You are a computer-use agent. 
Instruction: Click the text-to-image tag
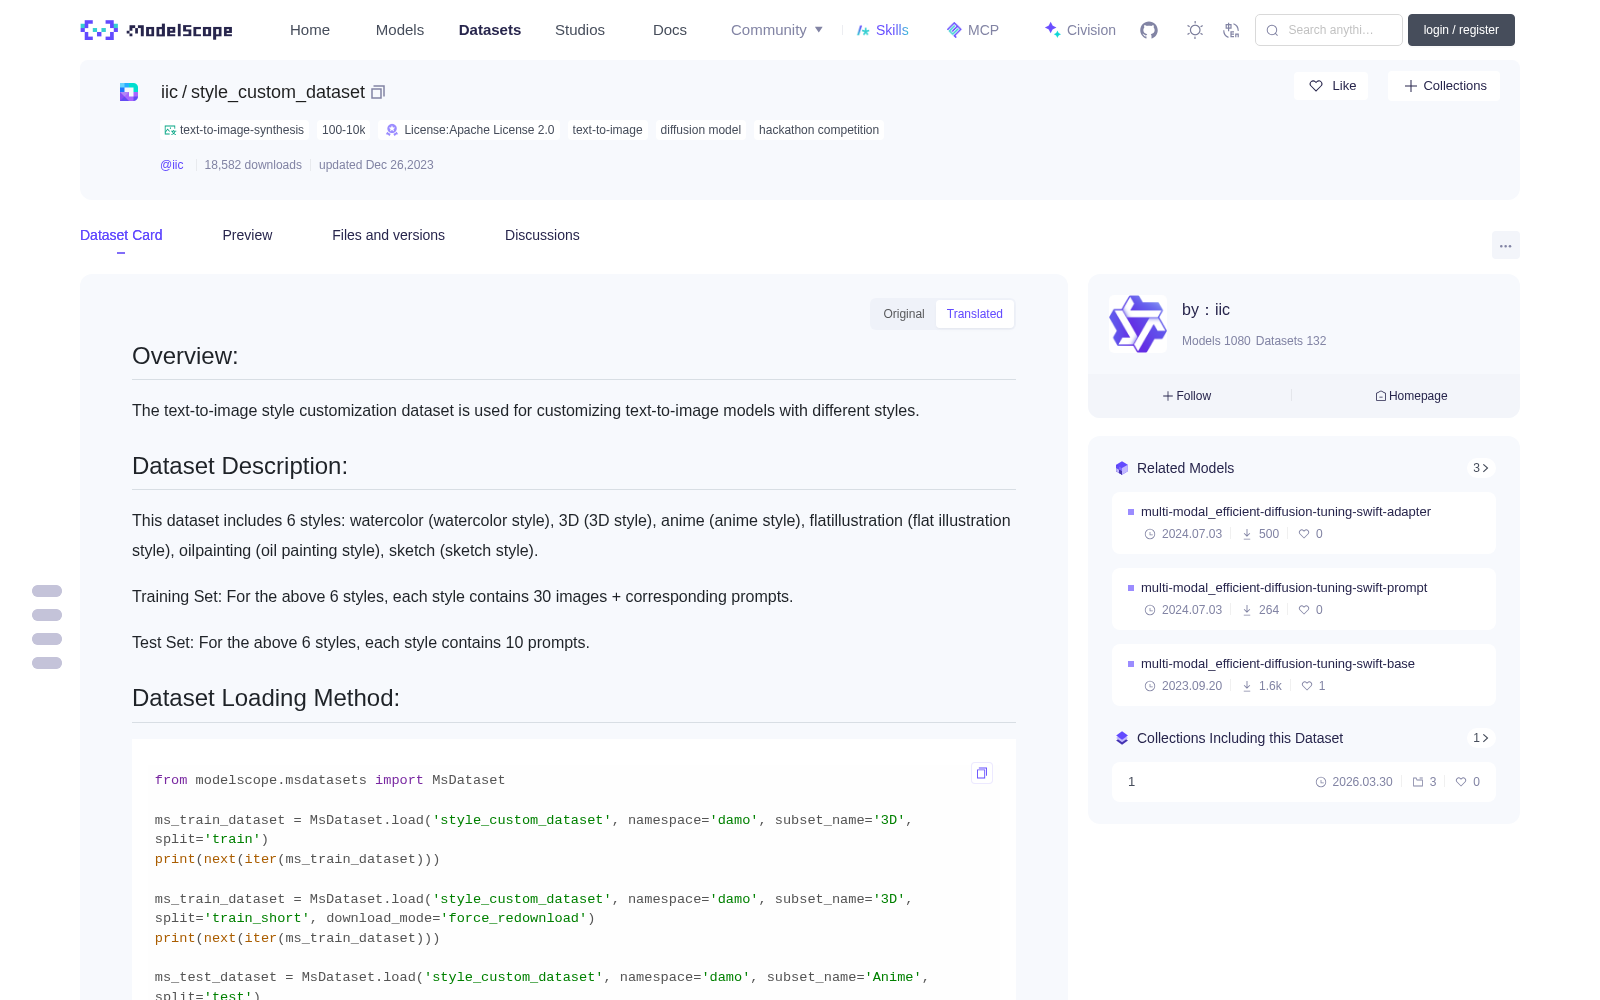(607, 130)
